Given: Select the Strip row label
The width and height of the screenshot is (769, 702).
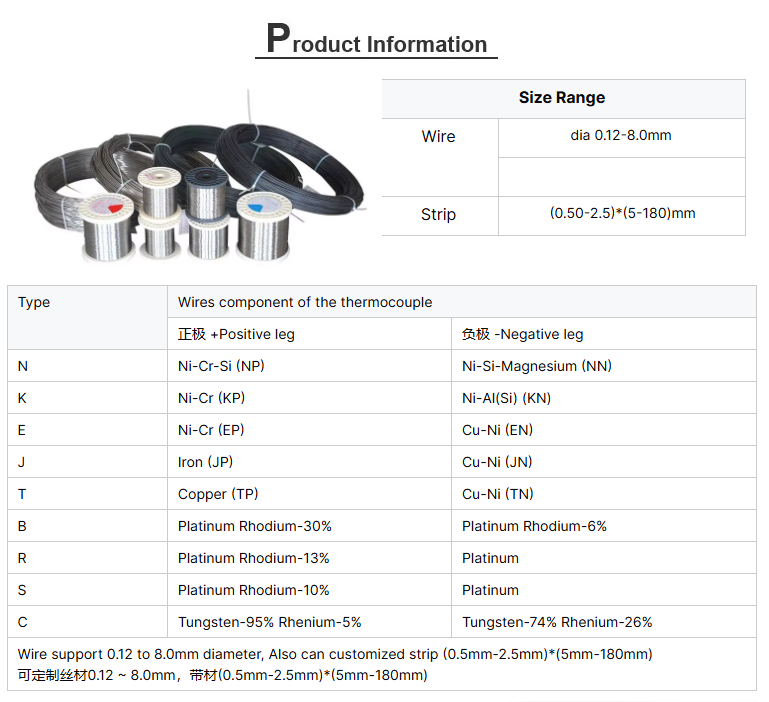Looking at the screenshot, I should coord(438,214).
